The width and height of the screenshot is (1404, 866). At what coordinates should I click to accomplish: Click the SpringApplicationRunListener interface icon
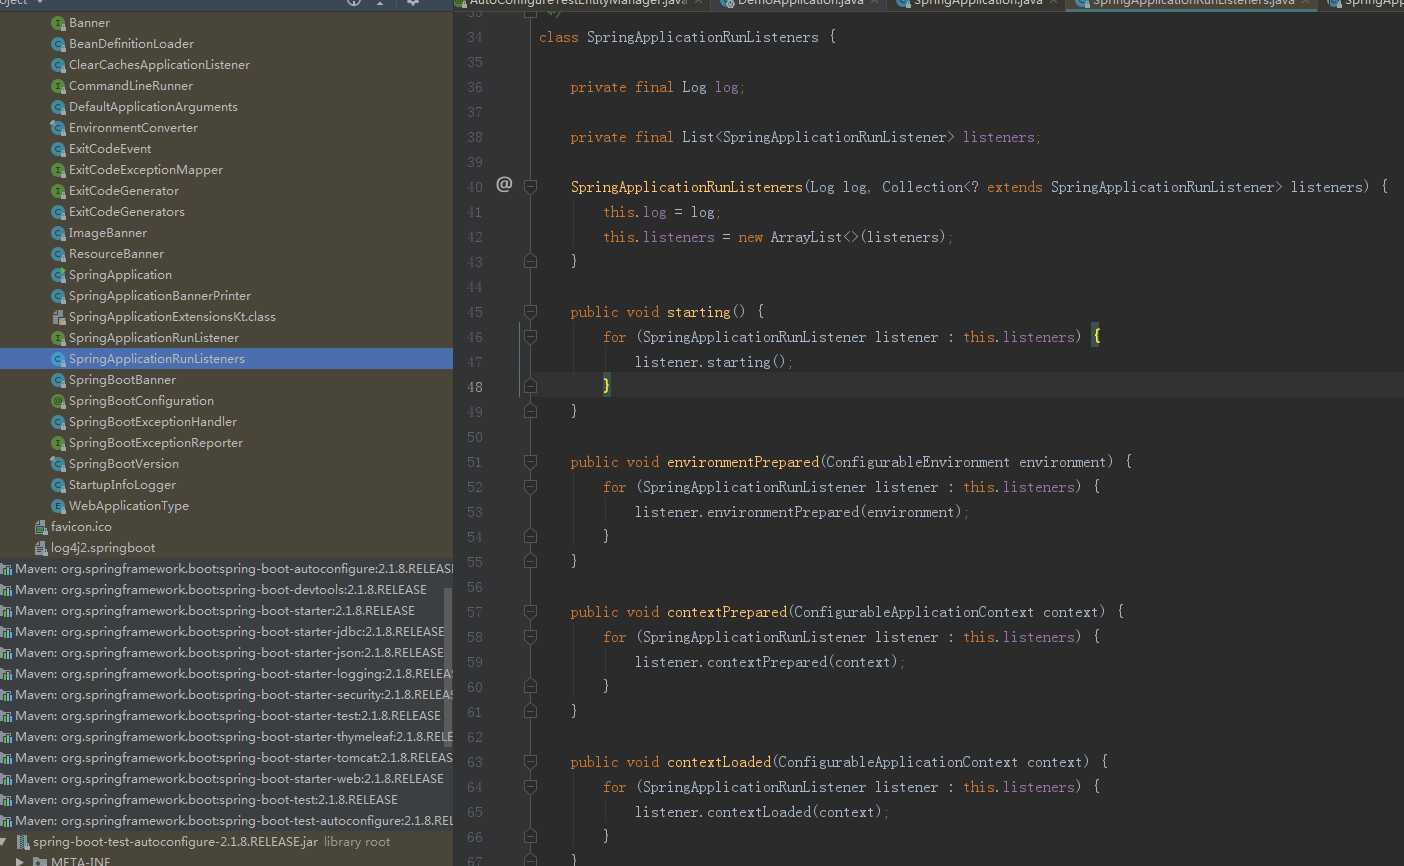pyautogui.click(x=59, y=338)
